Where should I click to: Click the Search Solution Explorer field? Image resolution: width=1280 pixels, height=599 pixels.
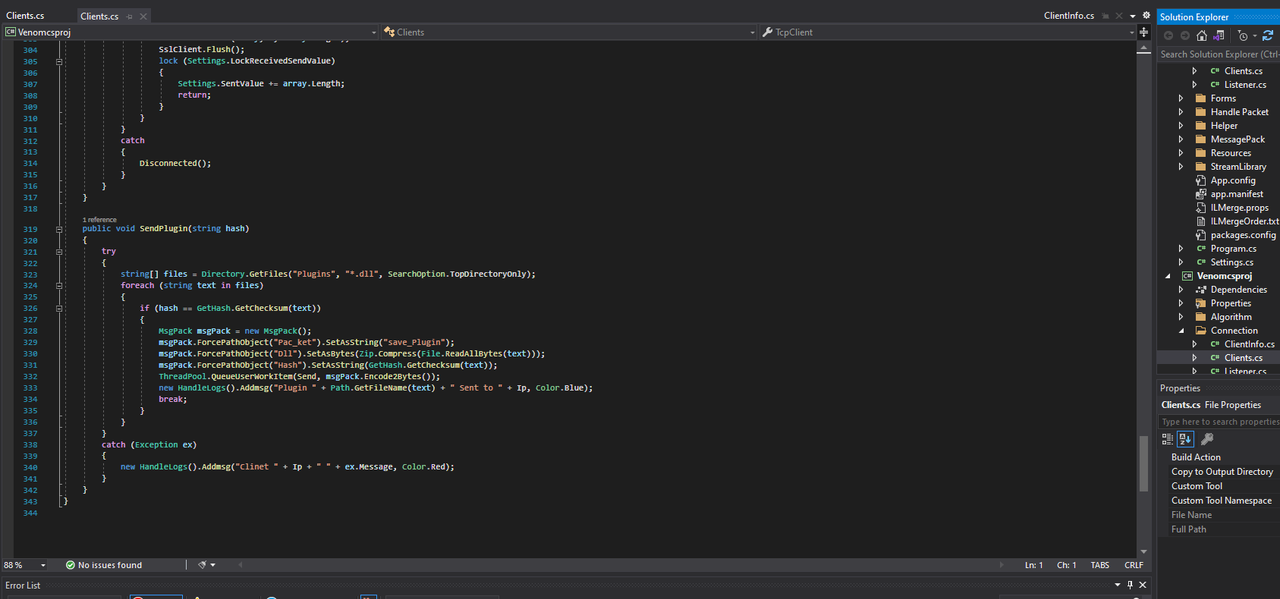[x=1215, y=54]
